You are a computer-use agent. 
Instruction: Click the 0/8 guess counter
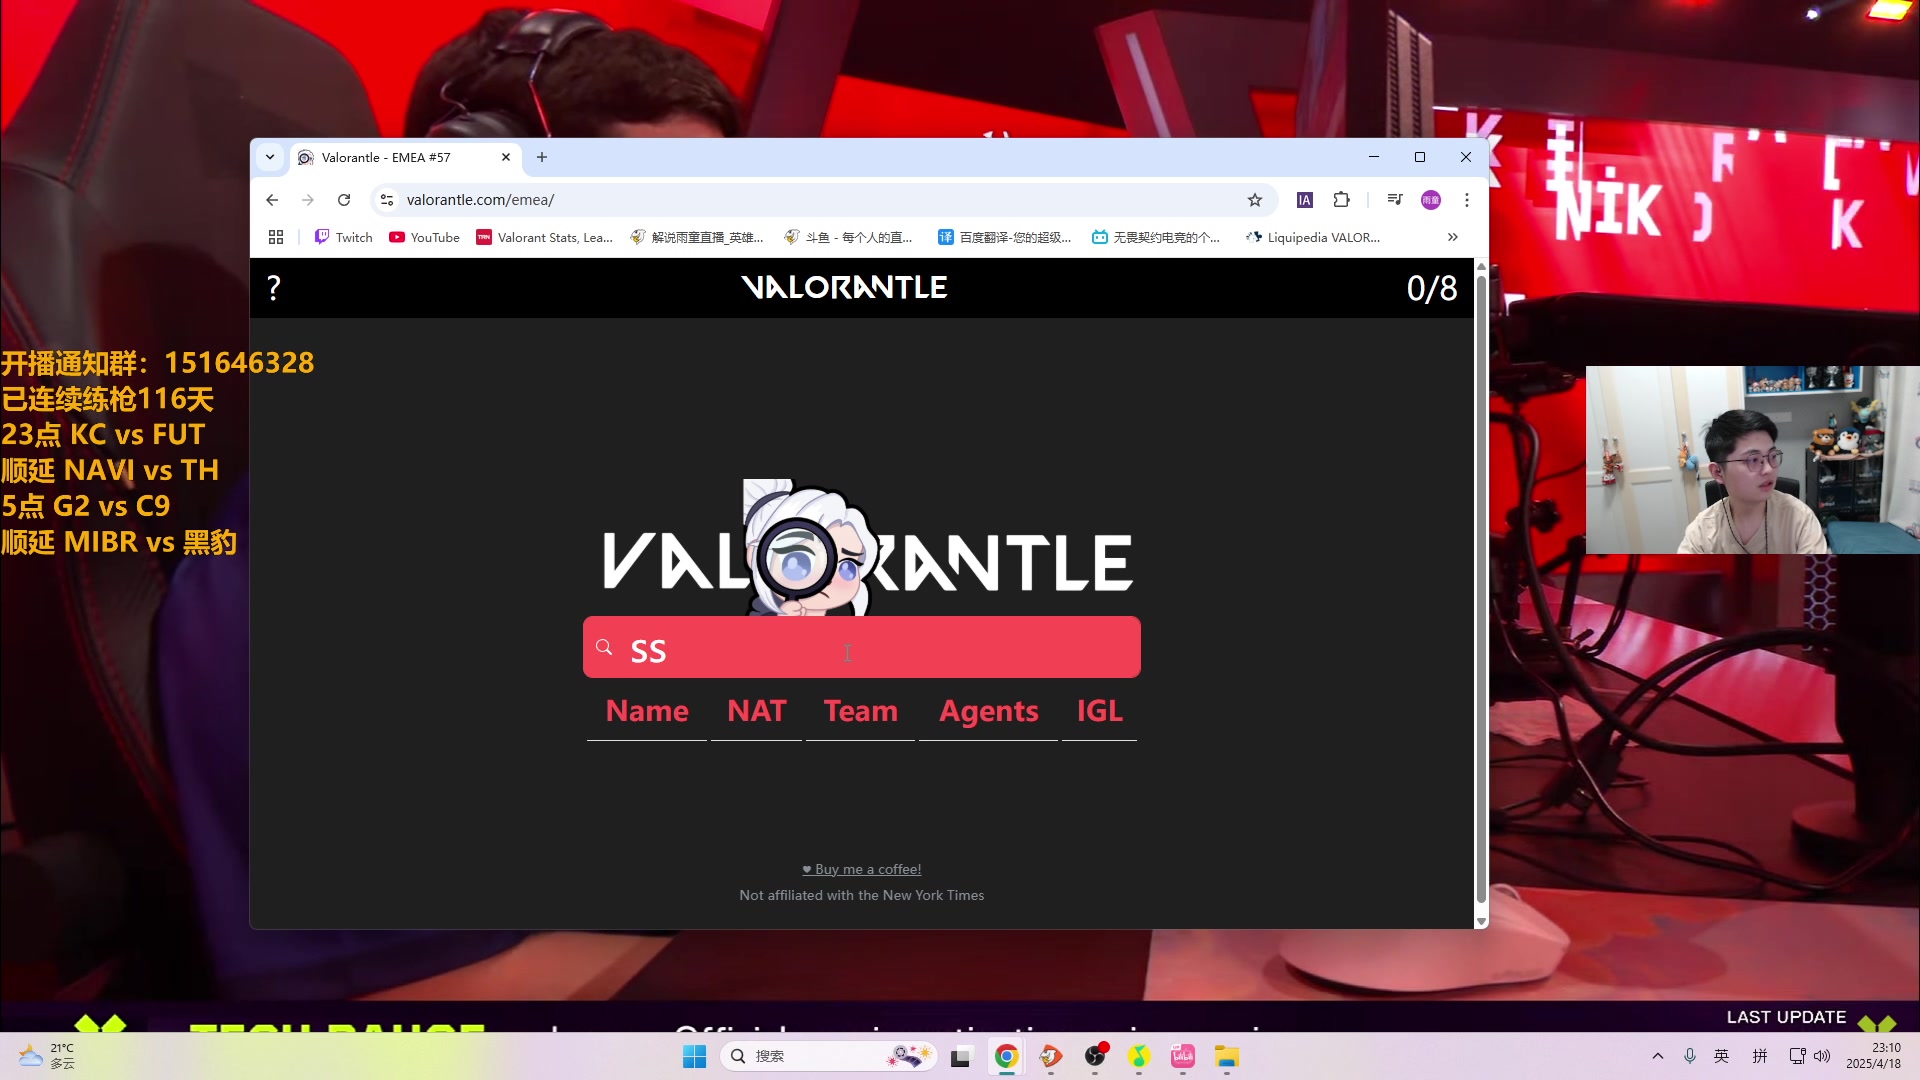pos(1432,289)
